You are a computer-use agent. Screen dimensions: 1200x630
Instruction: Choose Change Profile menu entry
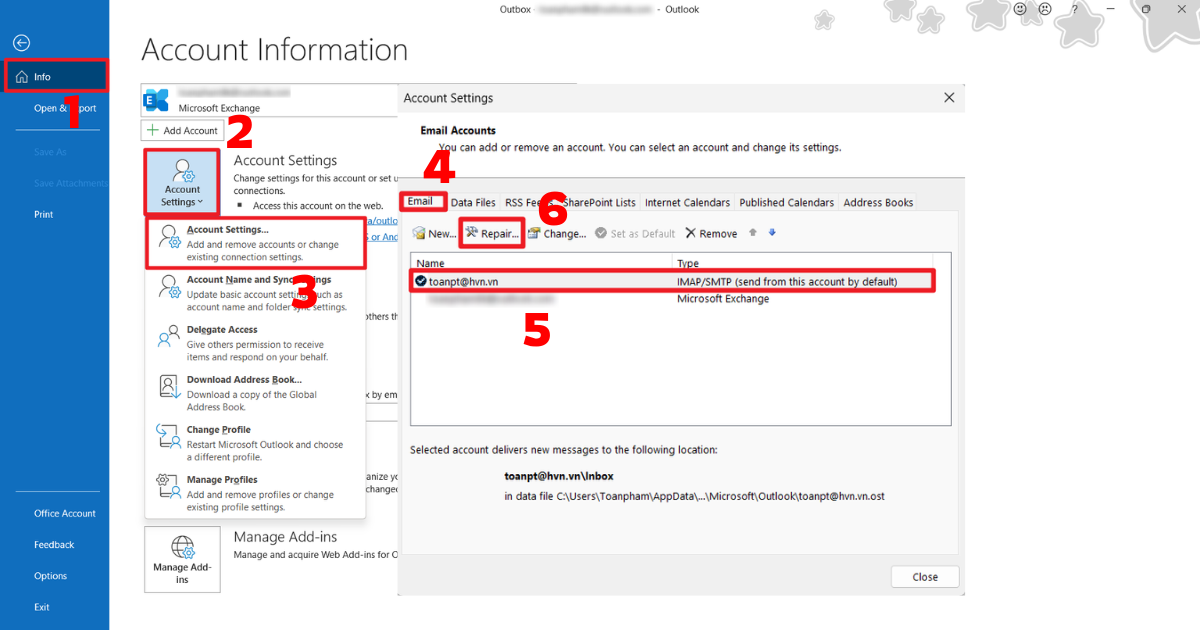(256, 443)
